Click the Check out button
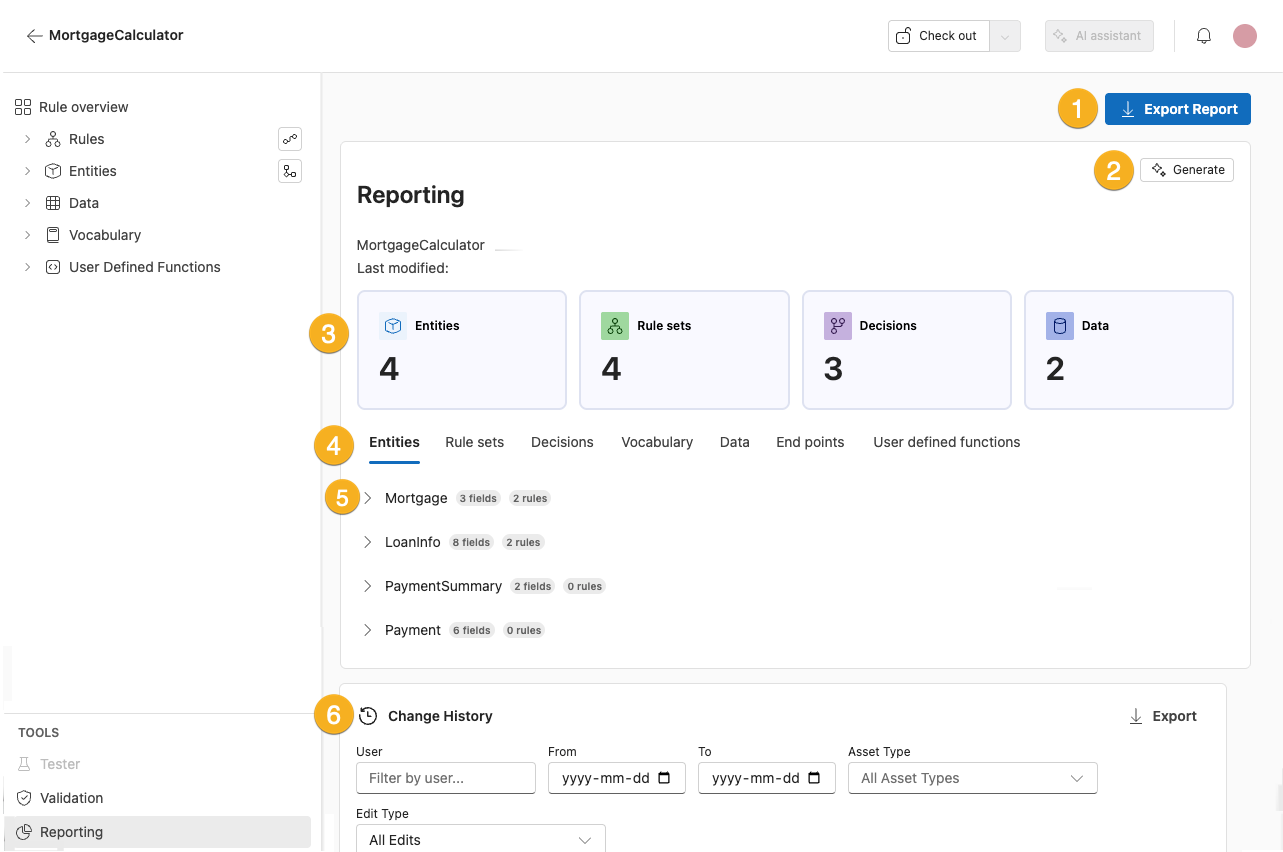Viewport: 1283px width, 852px height. [x=938, y=36]
